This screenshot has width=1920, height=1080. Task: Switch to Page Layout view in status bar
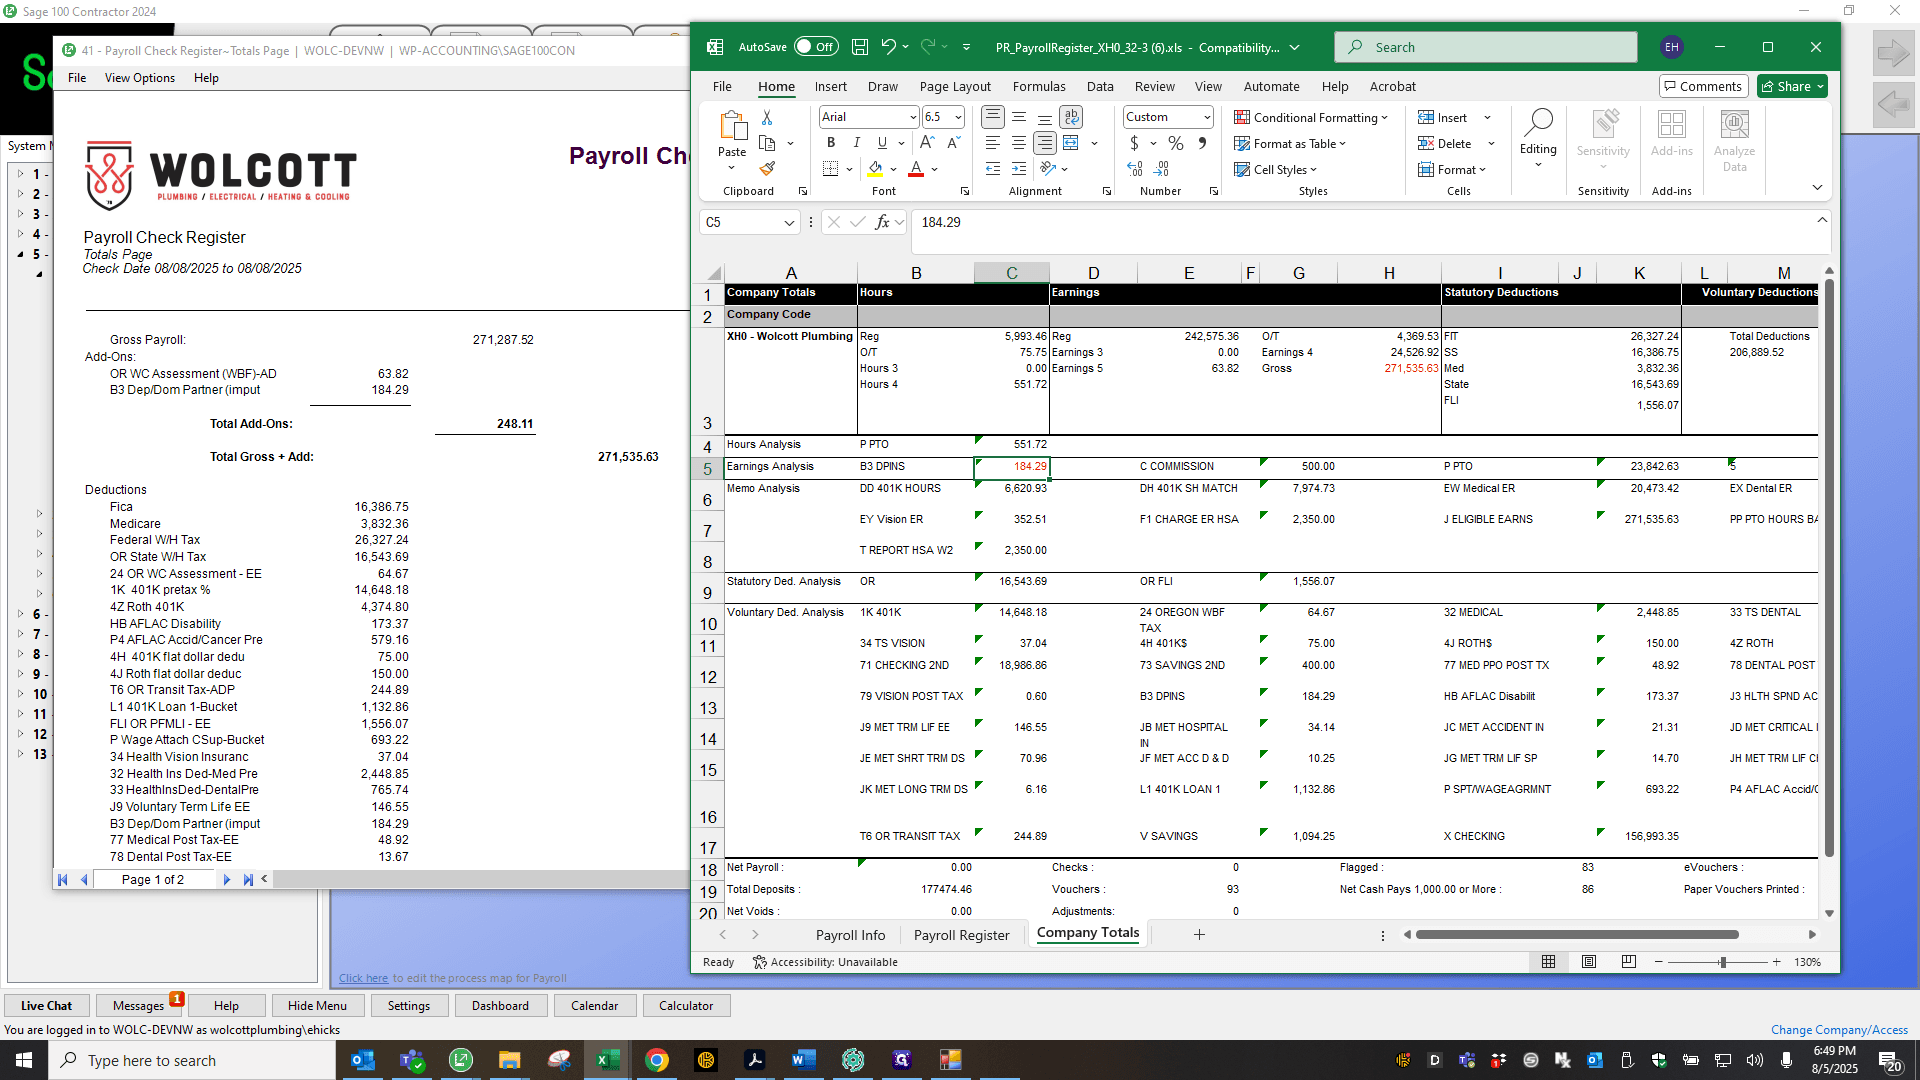(1589, 962)
